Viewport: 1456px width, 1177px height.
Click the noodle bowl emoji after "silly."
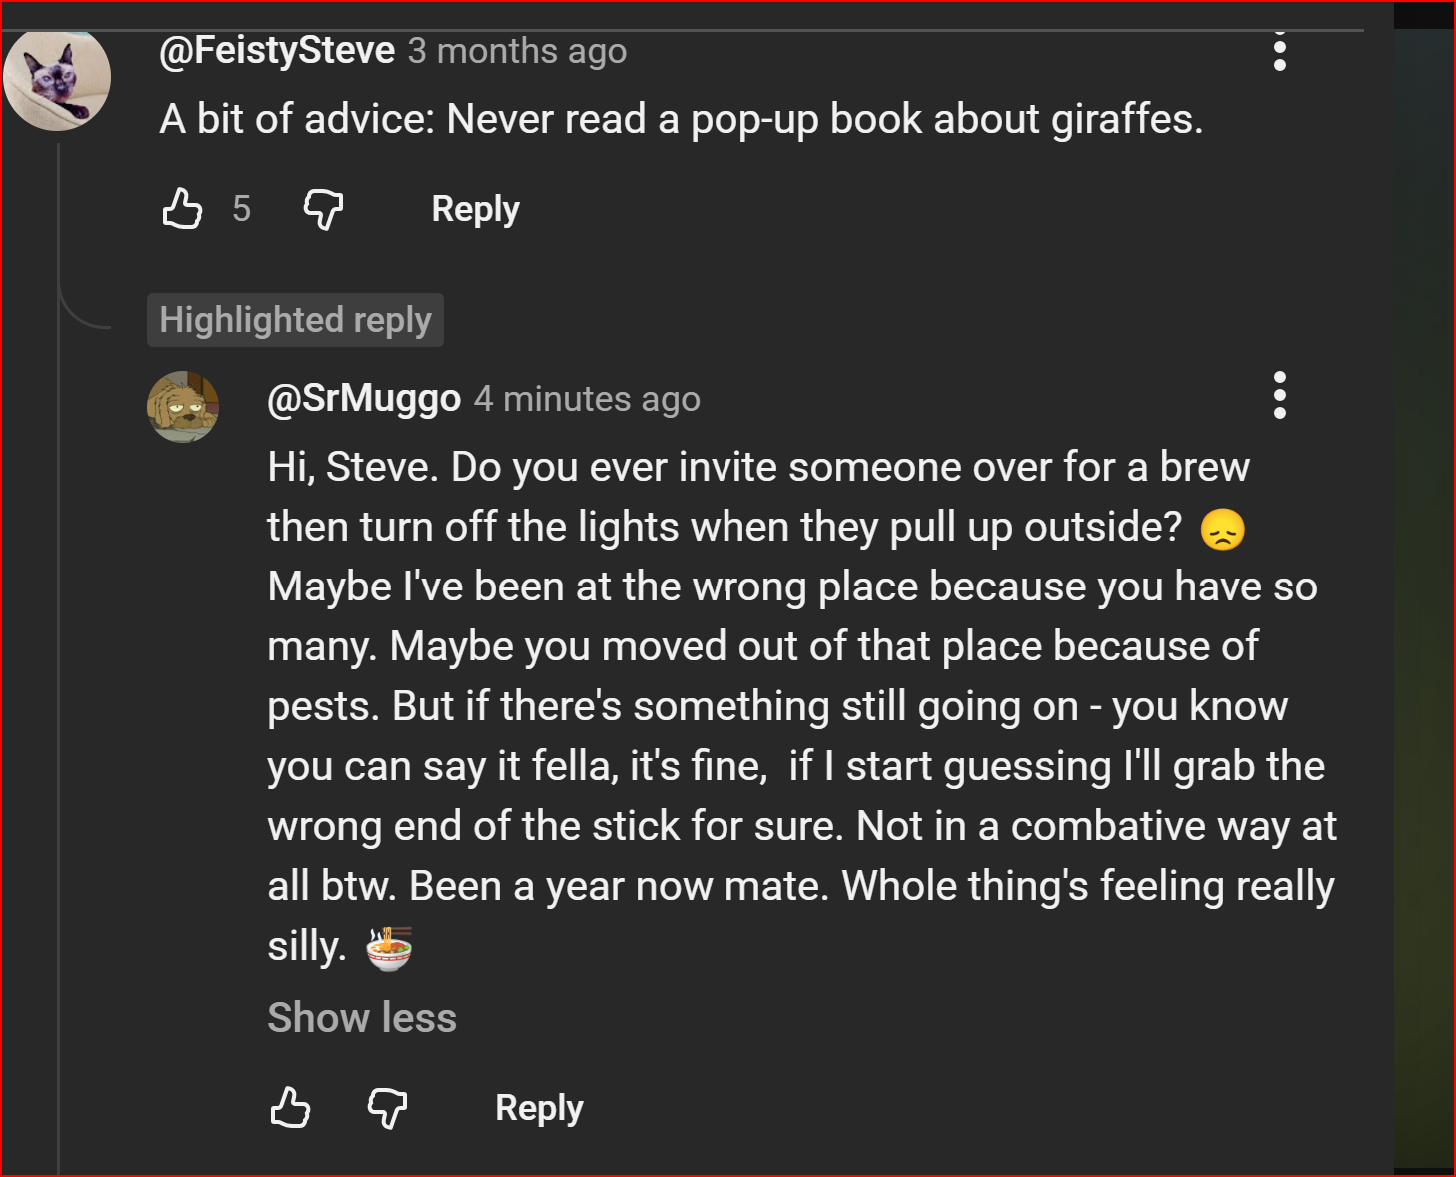pos(389,948)
